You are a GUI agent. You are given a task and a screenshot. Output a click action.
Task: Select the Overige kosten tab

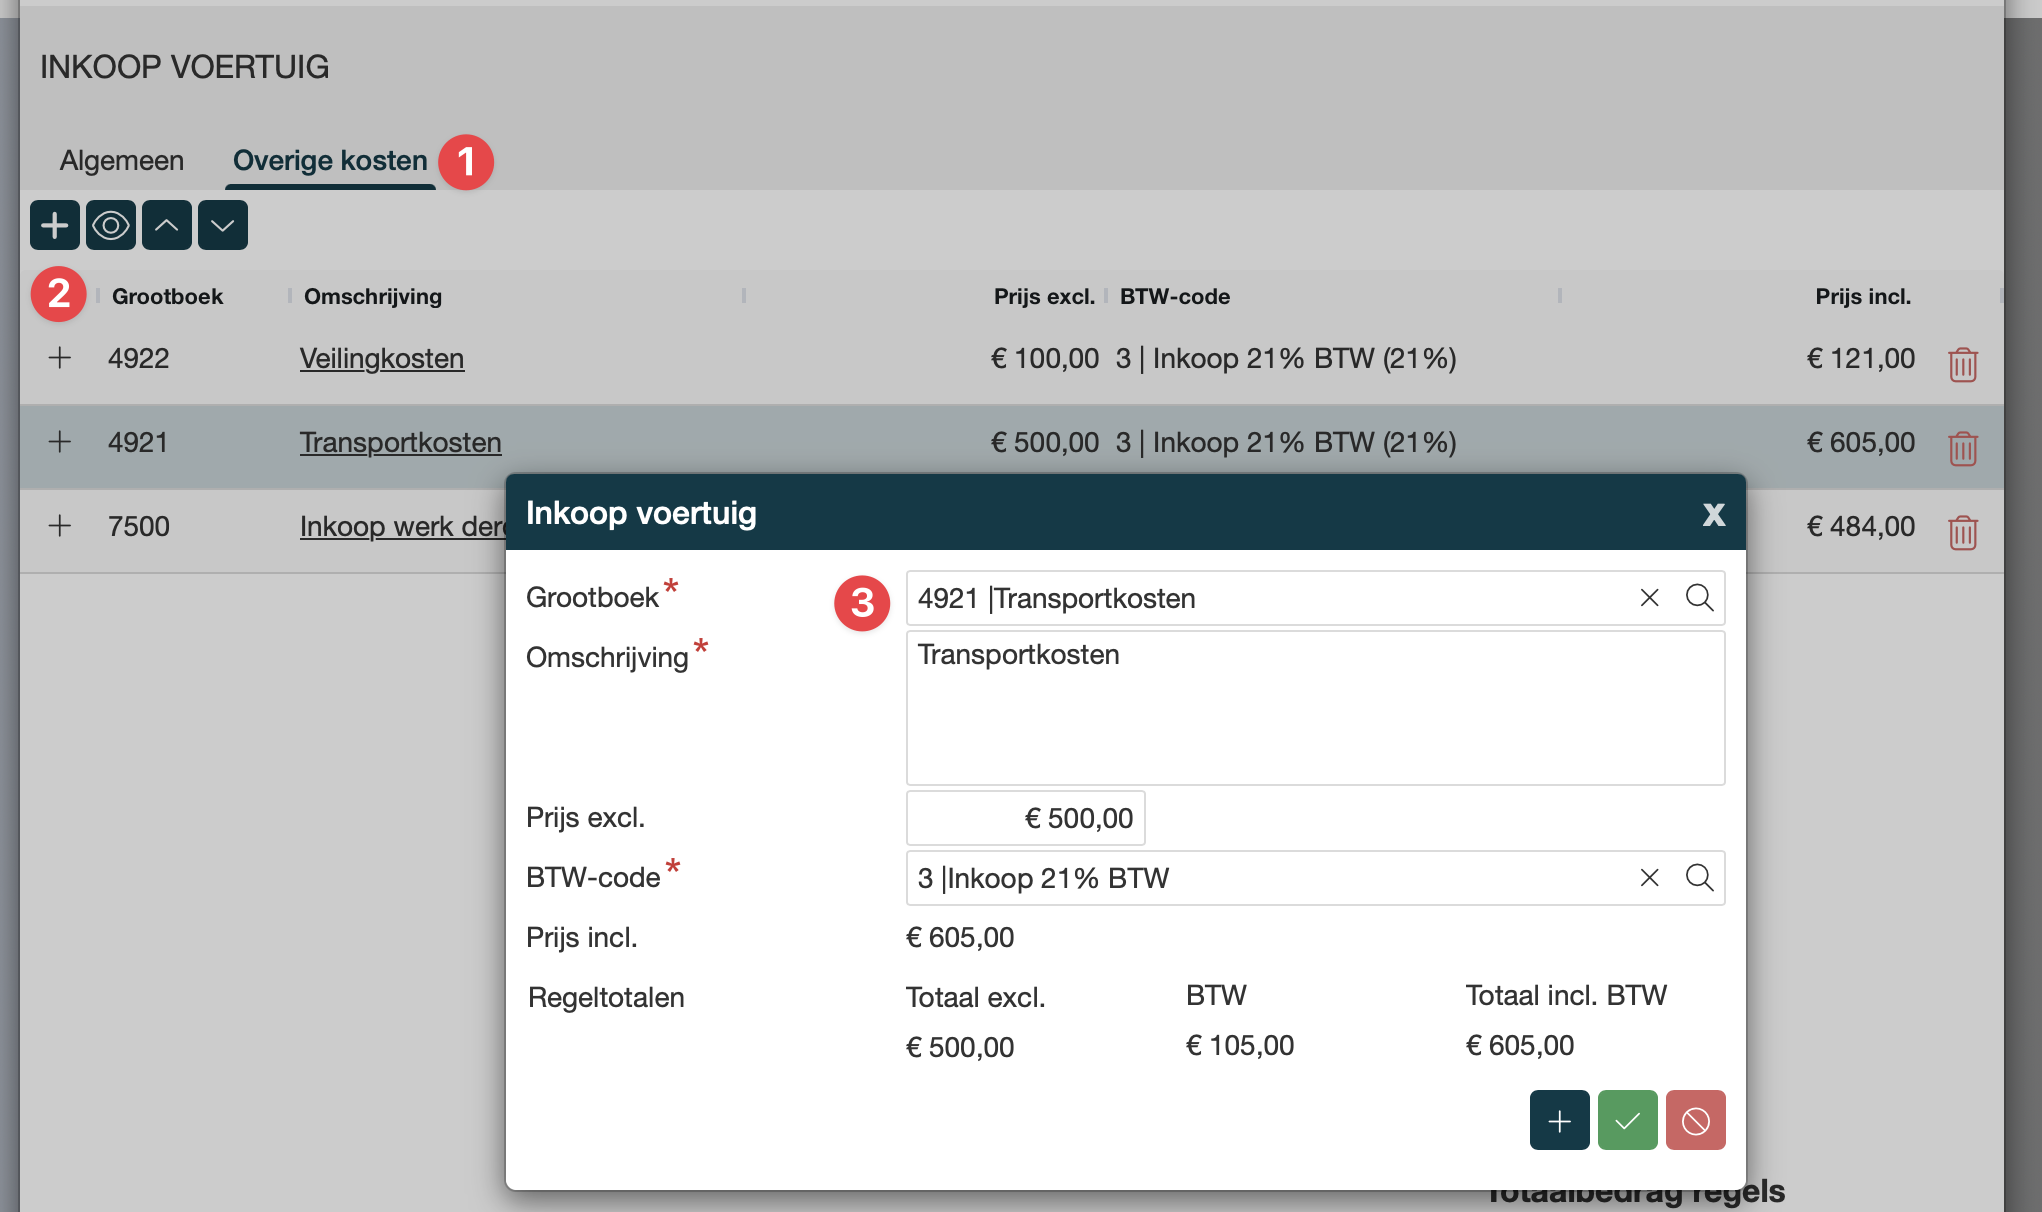click(330, 161)
